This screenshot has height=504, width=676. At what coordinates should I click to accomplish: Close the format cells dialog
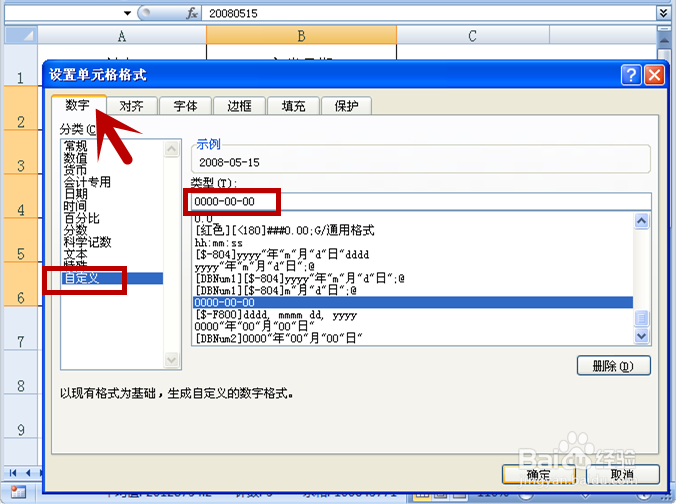coord(654,75)
